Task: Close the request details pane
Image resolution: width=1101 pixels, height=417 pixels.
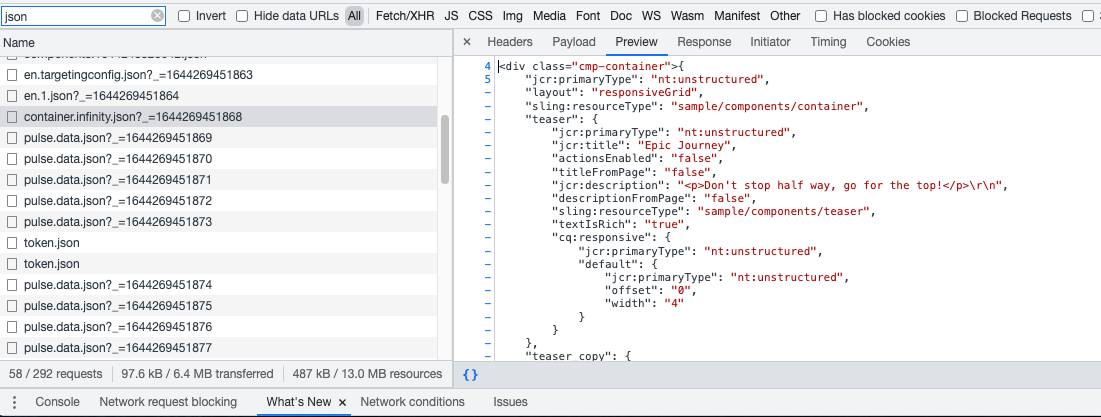Action: coord(467,42)
